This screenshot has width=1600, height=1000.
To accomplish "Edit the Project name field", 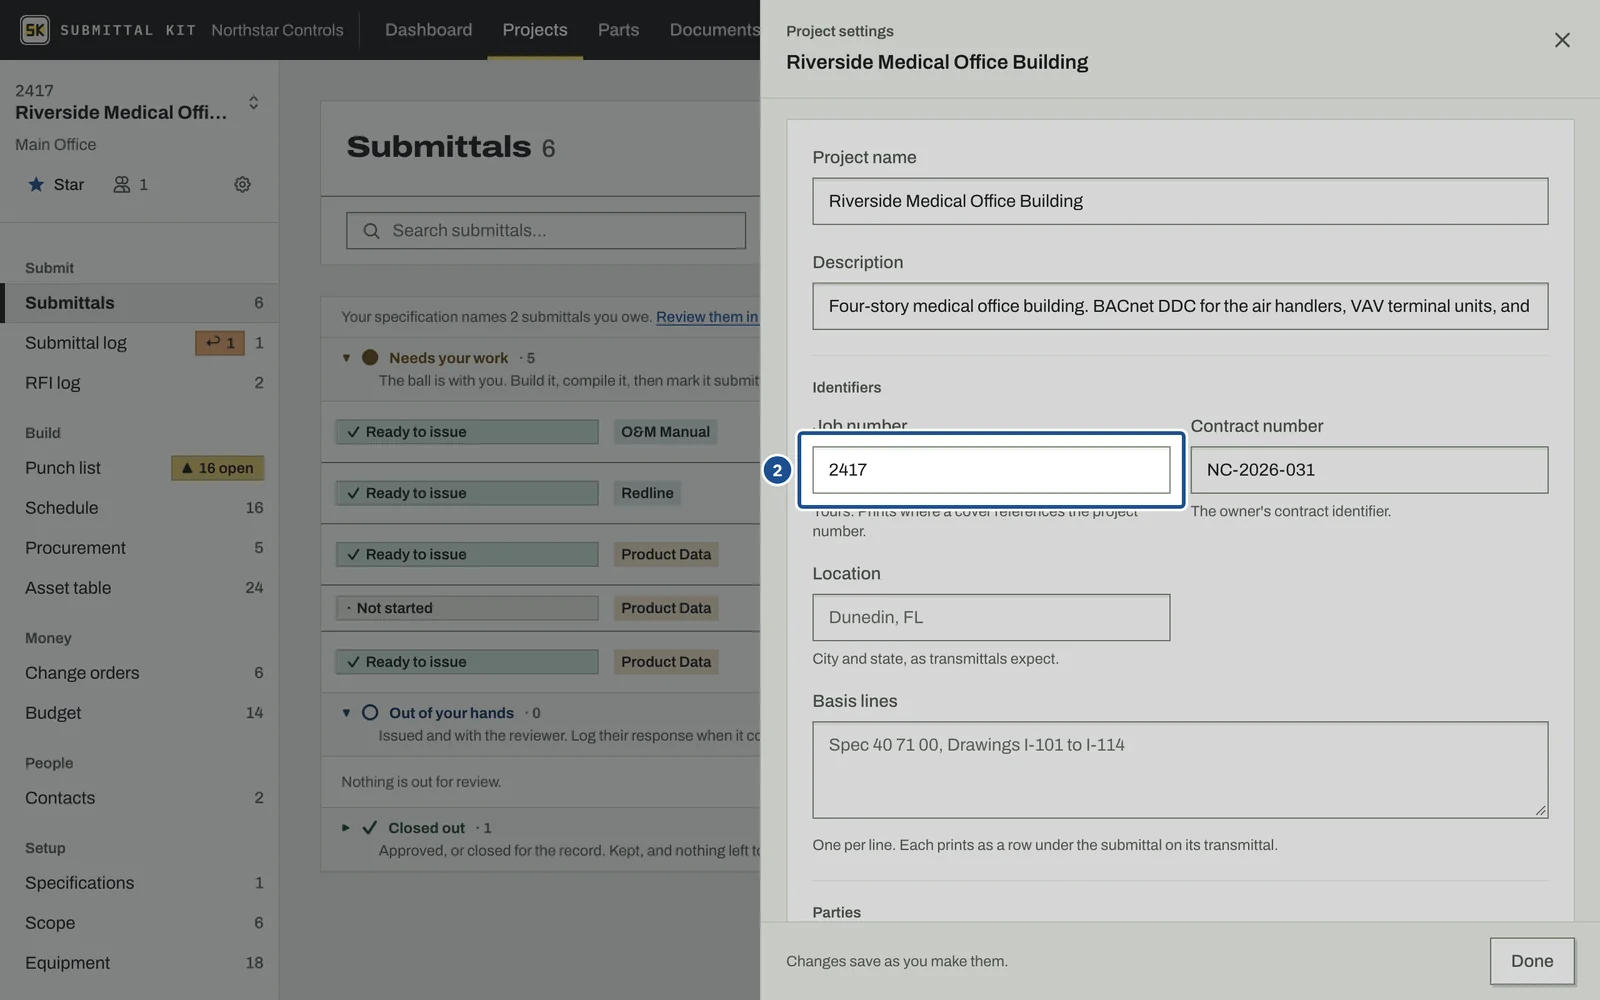I will pyautogui.click(x=1180, y=201).
